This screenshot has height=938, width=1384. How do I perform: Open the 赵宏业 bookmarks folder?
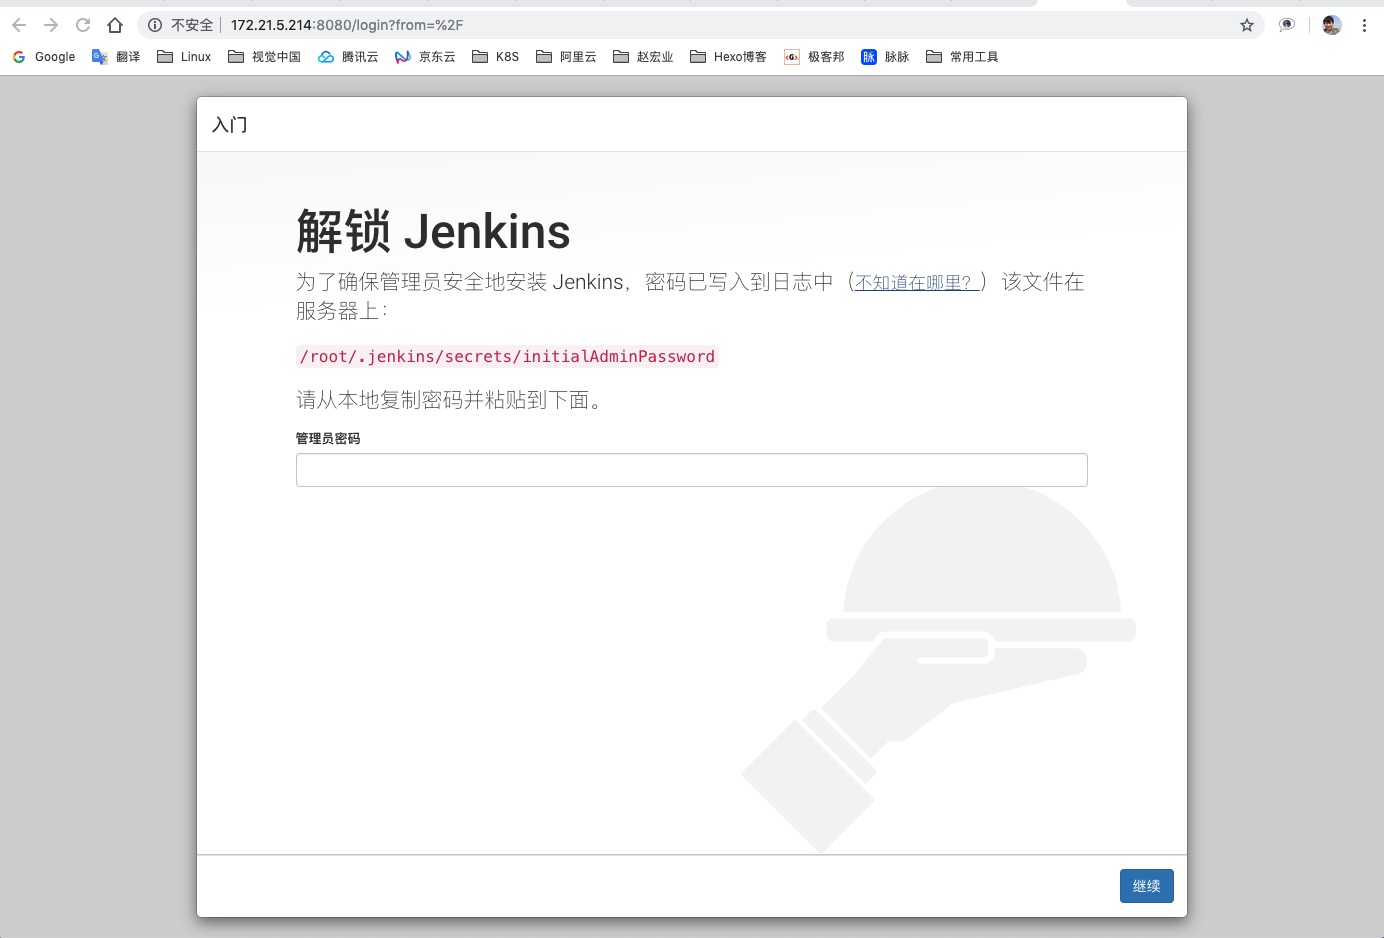[643, 57]
